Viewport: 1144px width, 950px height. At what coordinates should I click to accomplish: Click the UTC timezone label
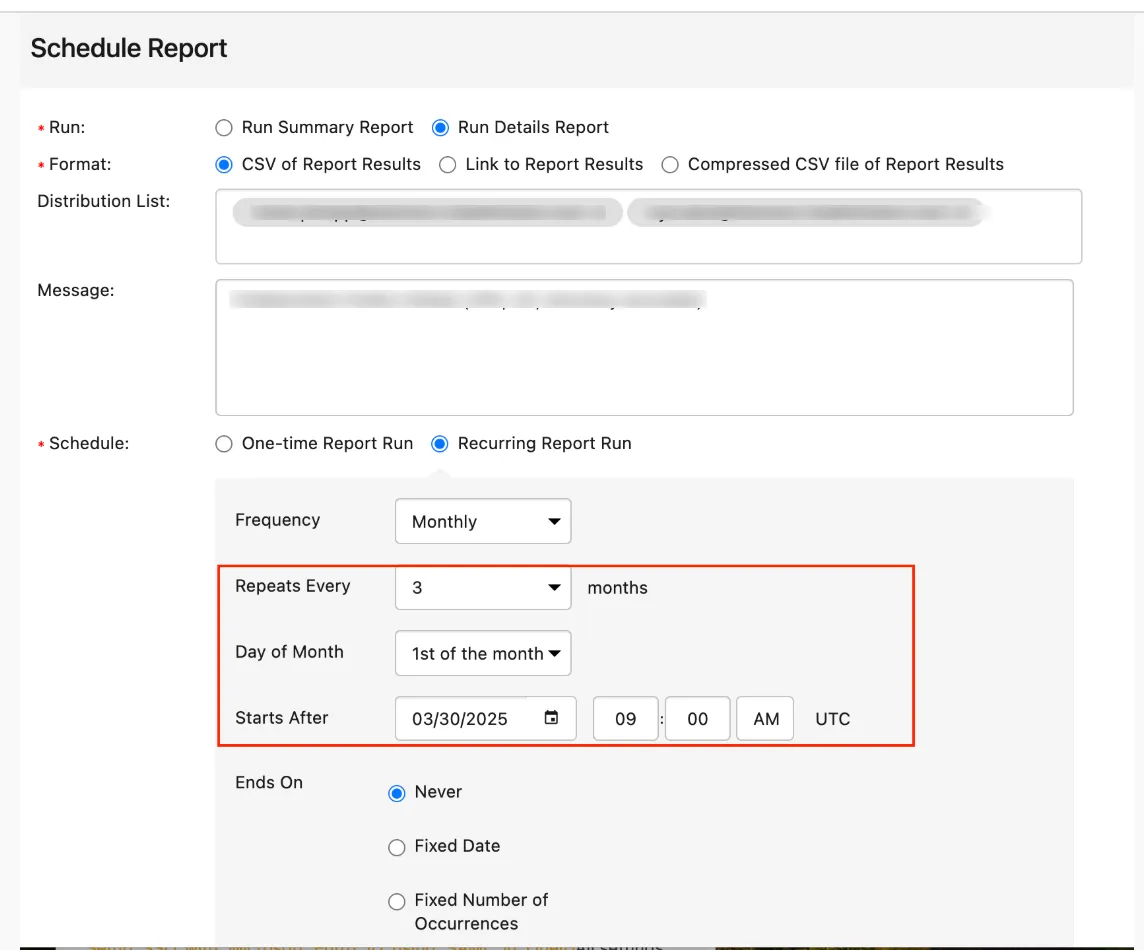point(832,719)
